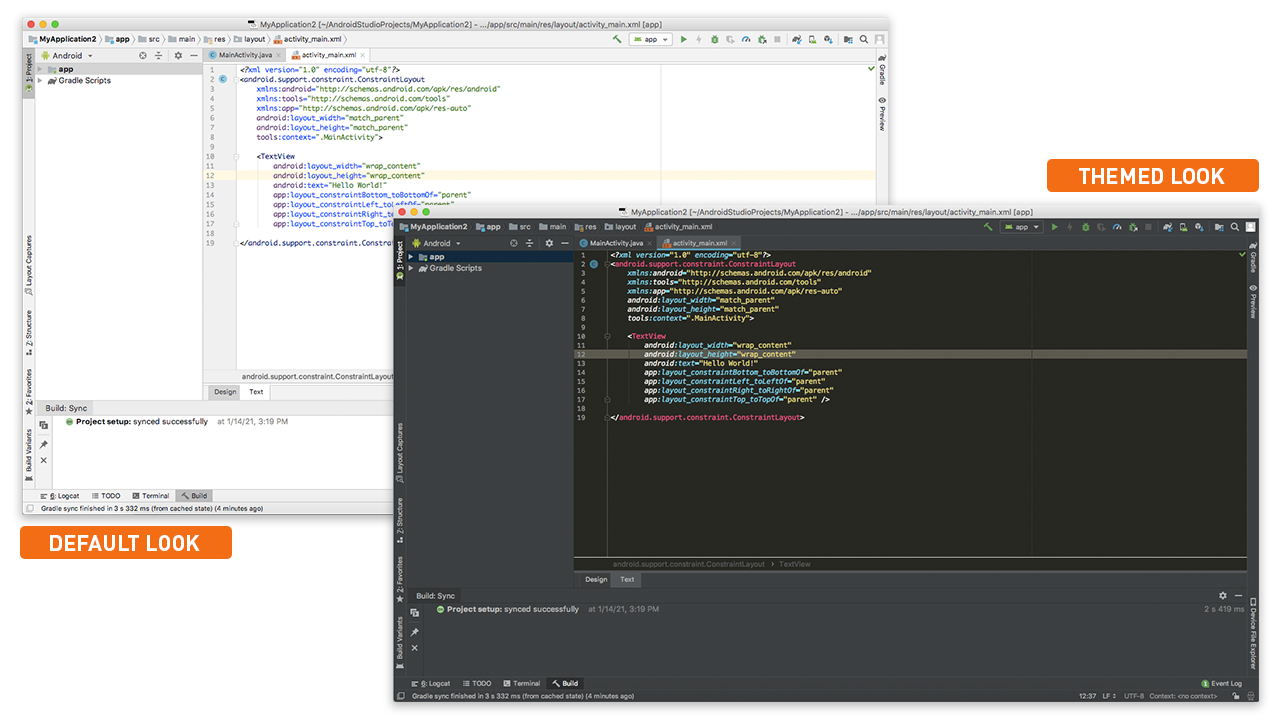Toggle Gradle side panel in themed window
The image size is (1280, 720).
pos(1253,259)
